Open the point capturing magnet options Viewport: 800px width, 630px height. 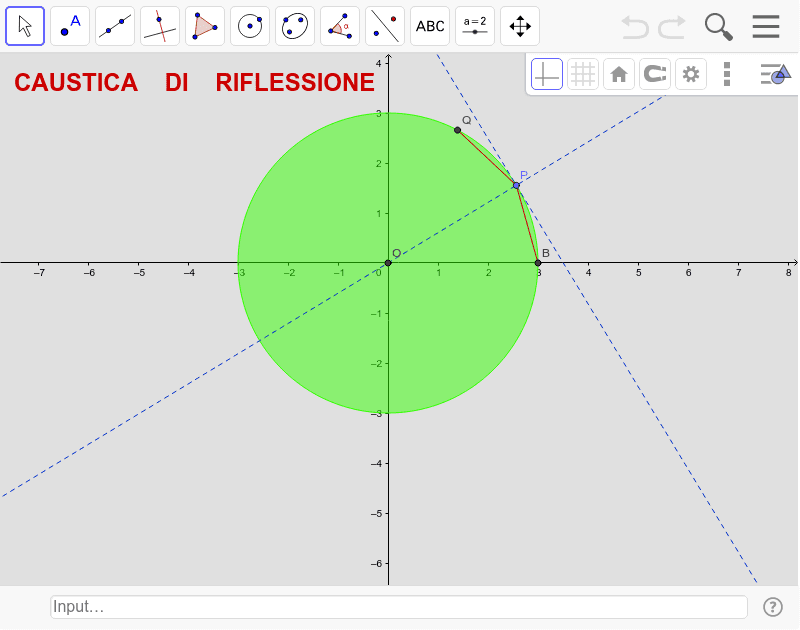(655, 74)
